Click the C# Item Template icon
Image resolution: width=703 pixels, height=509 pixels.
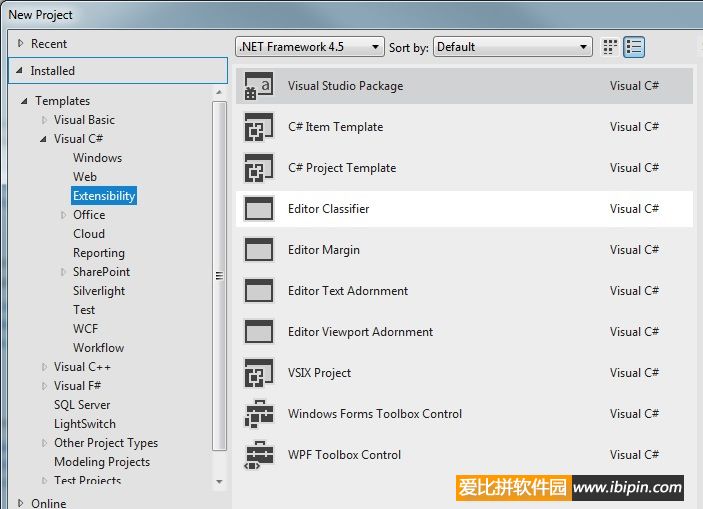click(x=259, y=127)
